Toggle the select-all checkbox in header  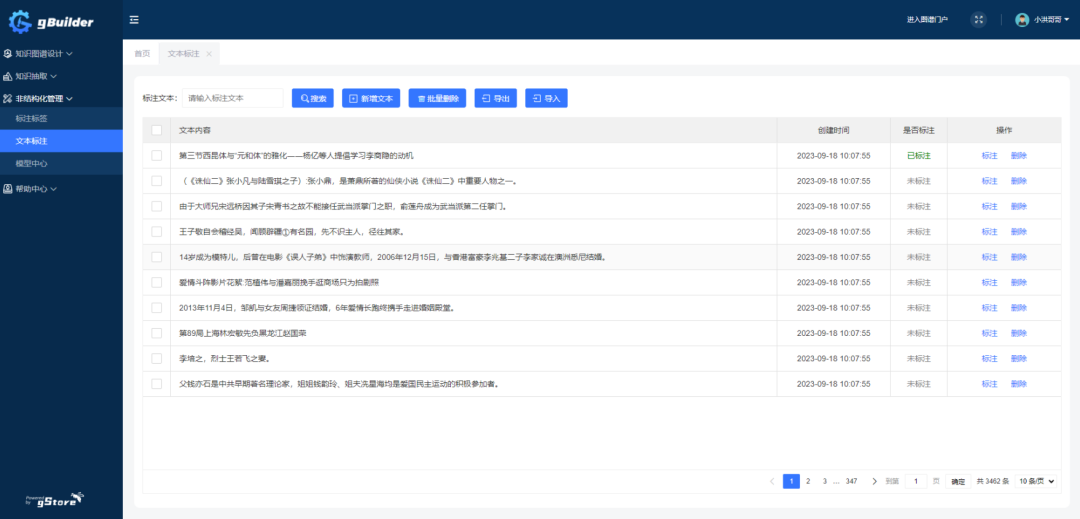(x=156, y=130)
